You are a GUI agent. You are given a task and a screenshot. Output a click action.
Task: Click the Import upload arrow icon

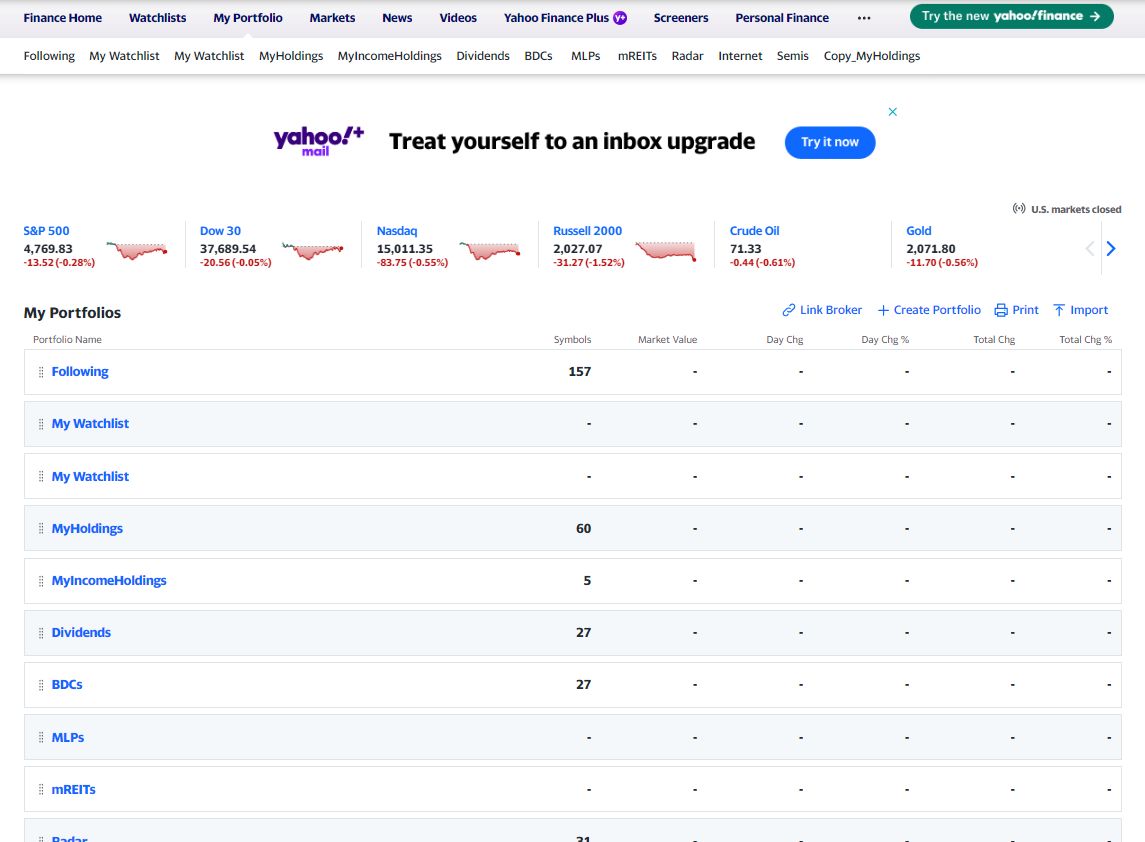(1060, 310)
